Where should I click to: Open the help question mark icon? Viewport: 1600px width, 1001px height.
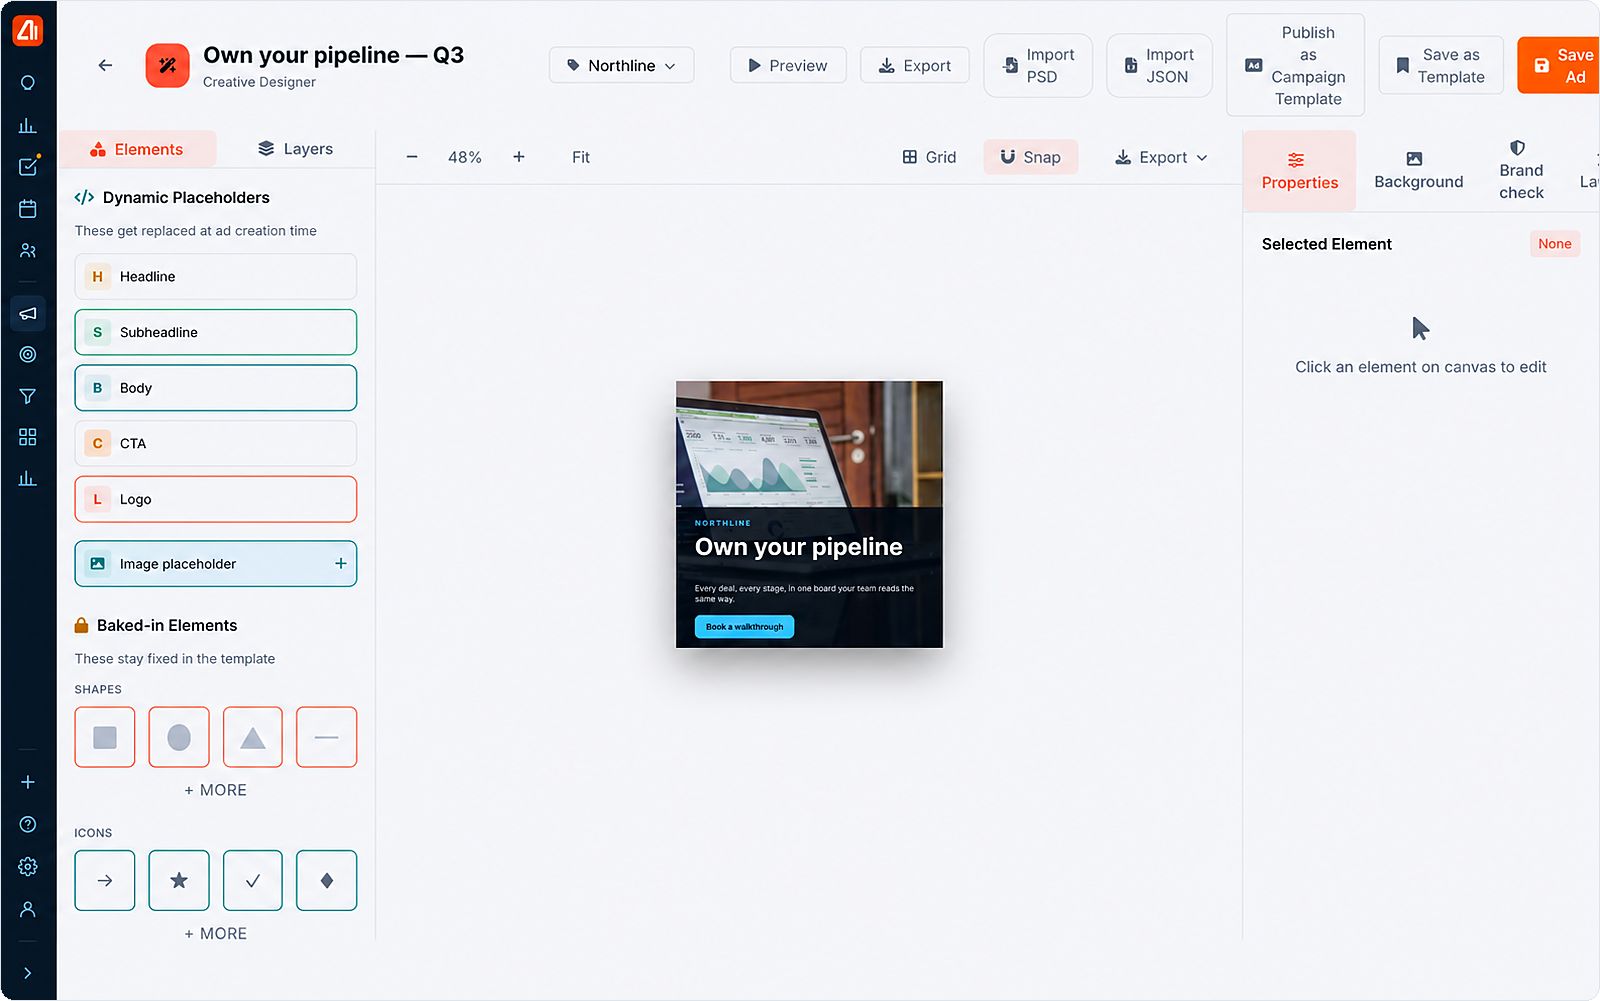[x=28, y=824]
